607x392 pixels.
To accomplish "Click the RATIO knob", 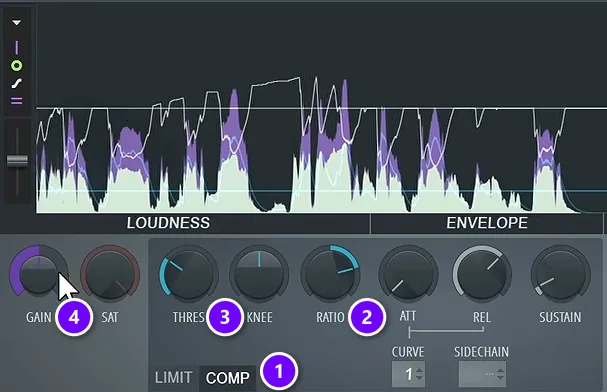I will pyautogui.click(x=330, y=273).
